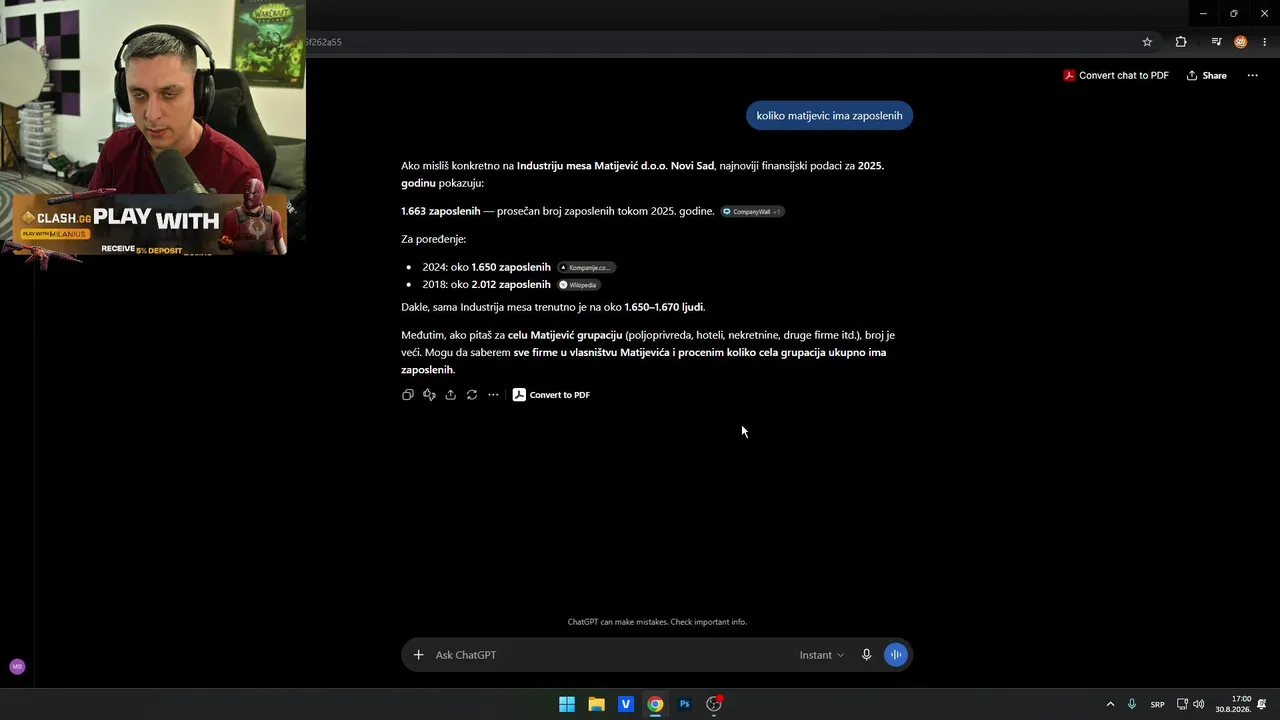The width and height of the screenshot is (1280, 720).
Task: Open Photoshop from the taskbar
Action: tap(685, 704)
